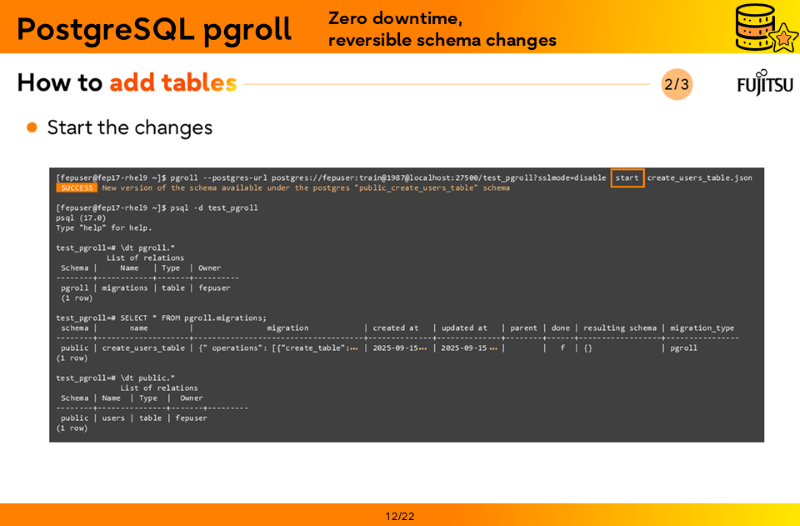Click 'Zero downtime, reversible schema changes' subtitle
The width and height of the screenshot is (800, 526).
pos(442,29)
